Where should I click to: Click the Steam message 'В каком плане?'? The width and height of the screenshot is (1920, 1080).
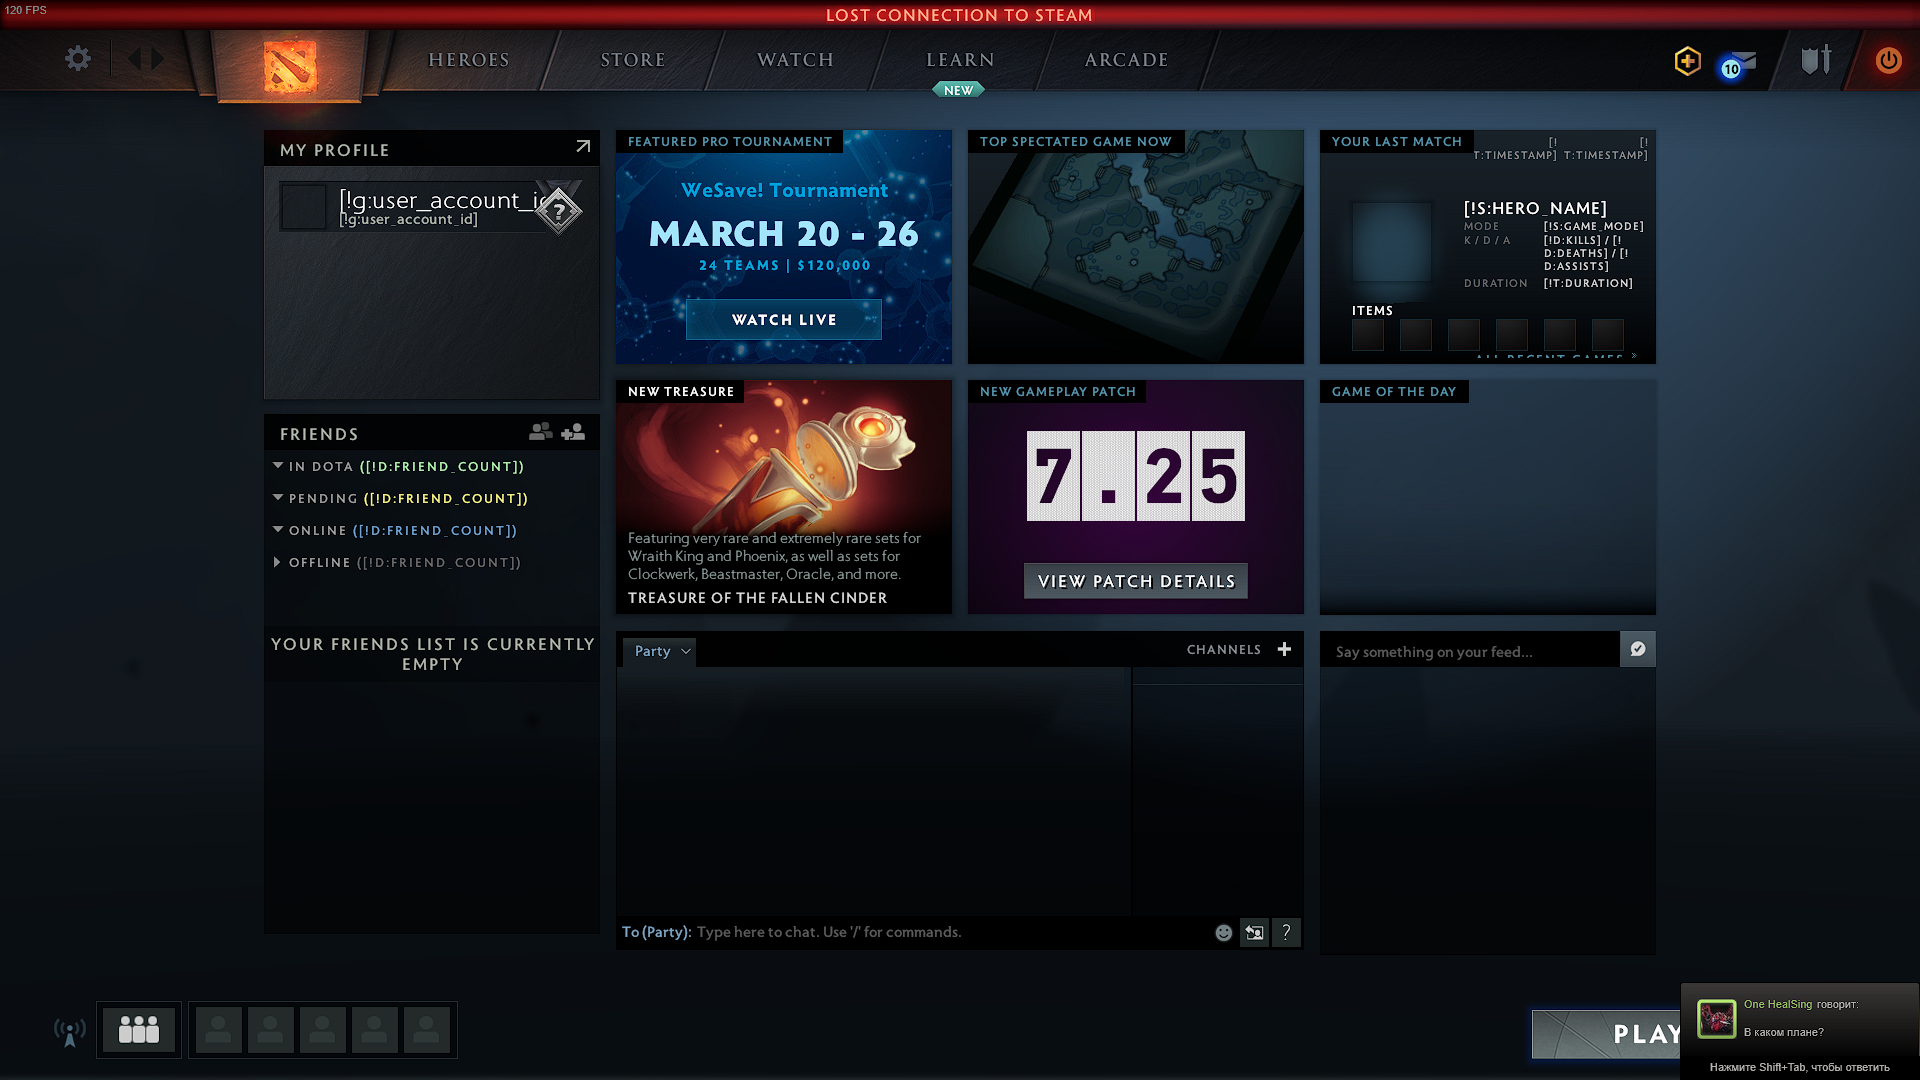click(x=1784, y=1032)
